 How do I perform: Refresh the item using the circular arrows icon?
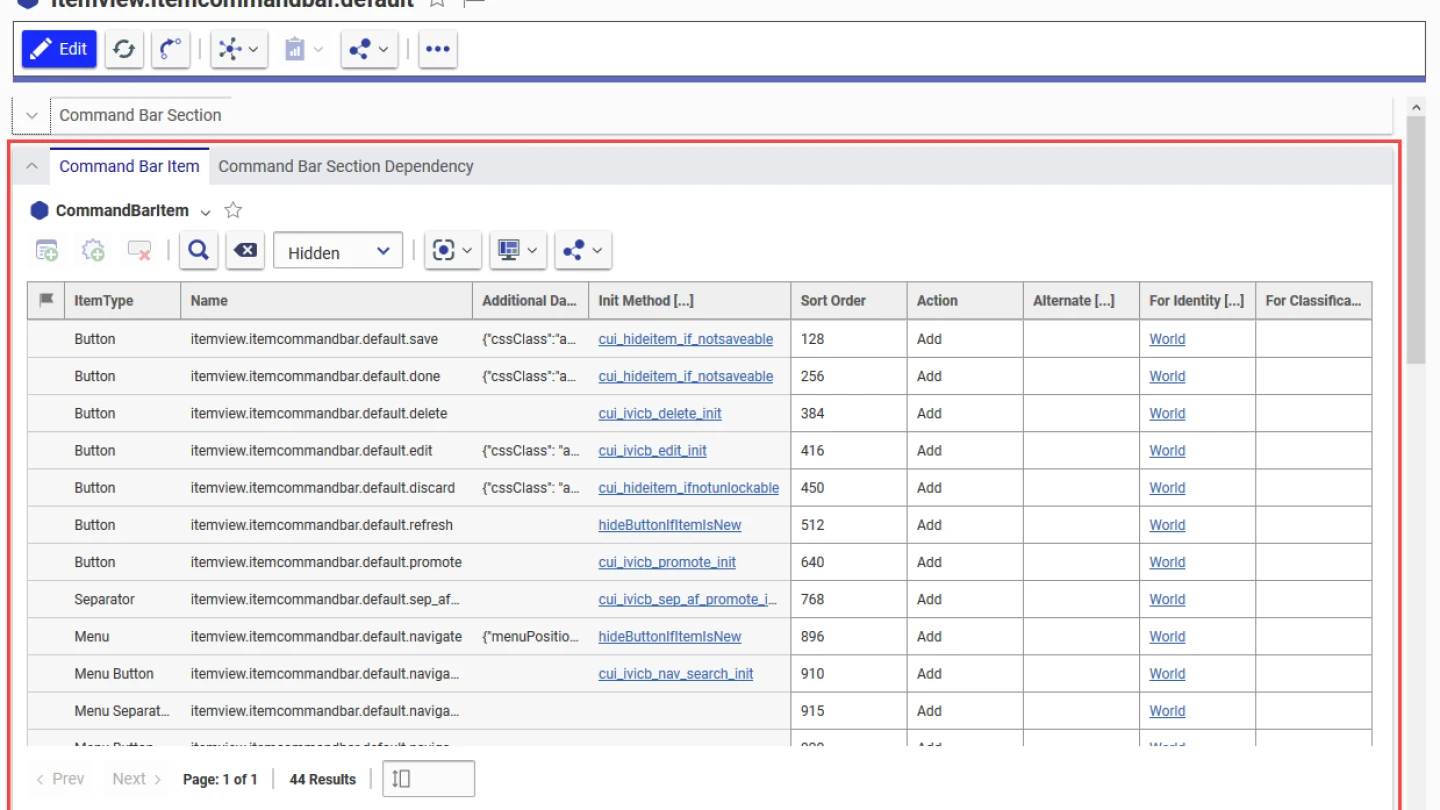pos(124,48)
